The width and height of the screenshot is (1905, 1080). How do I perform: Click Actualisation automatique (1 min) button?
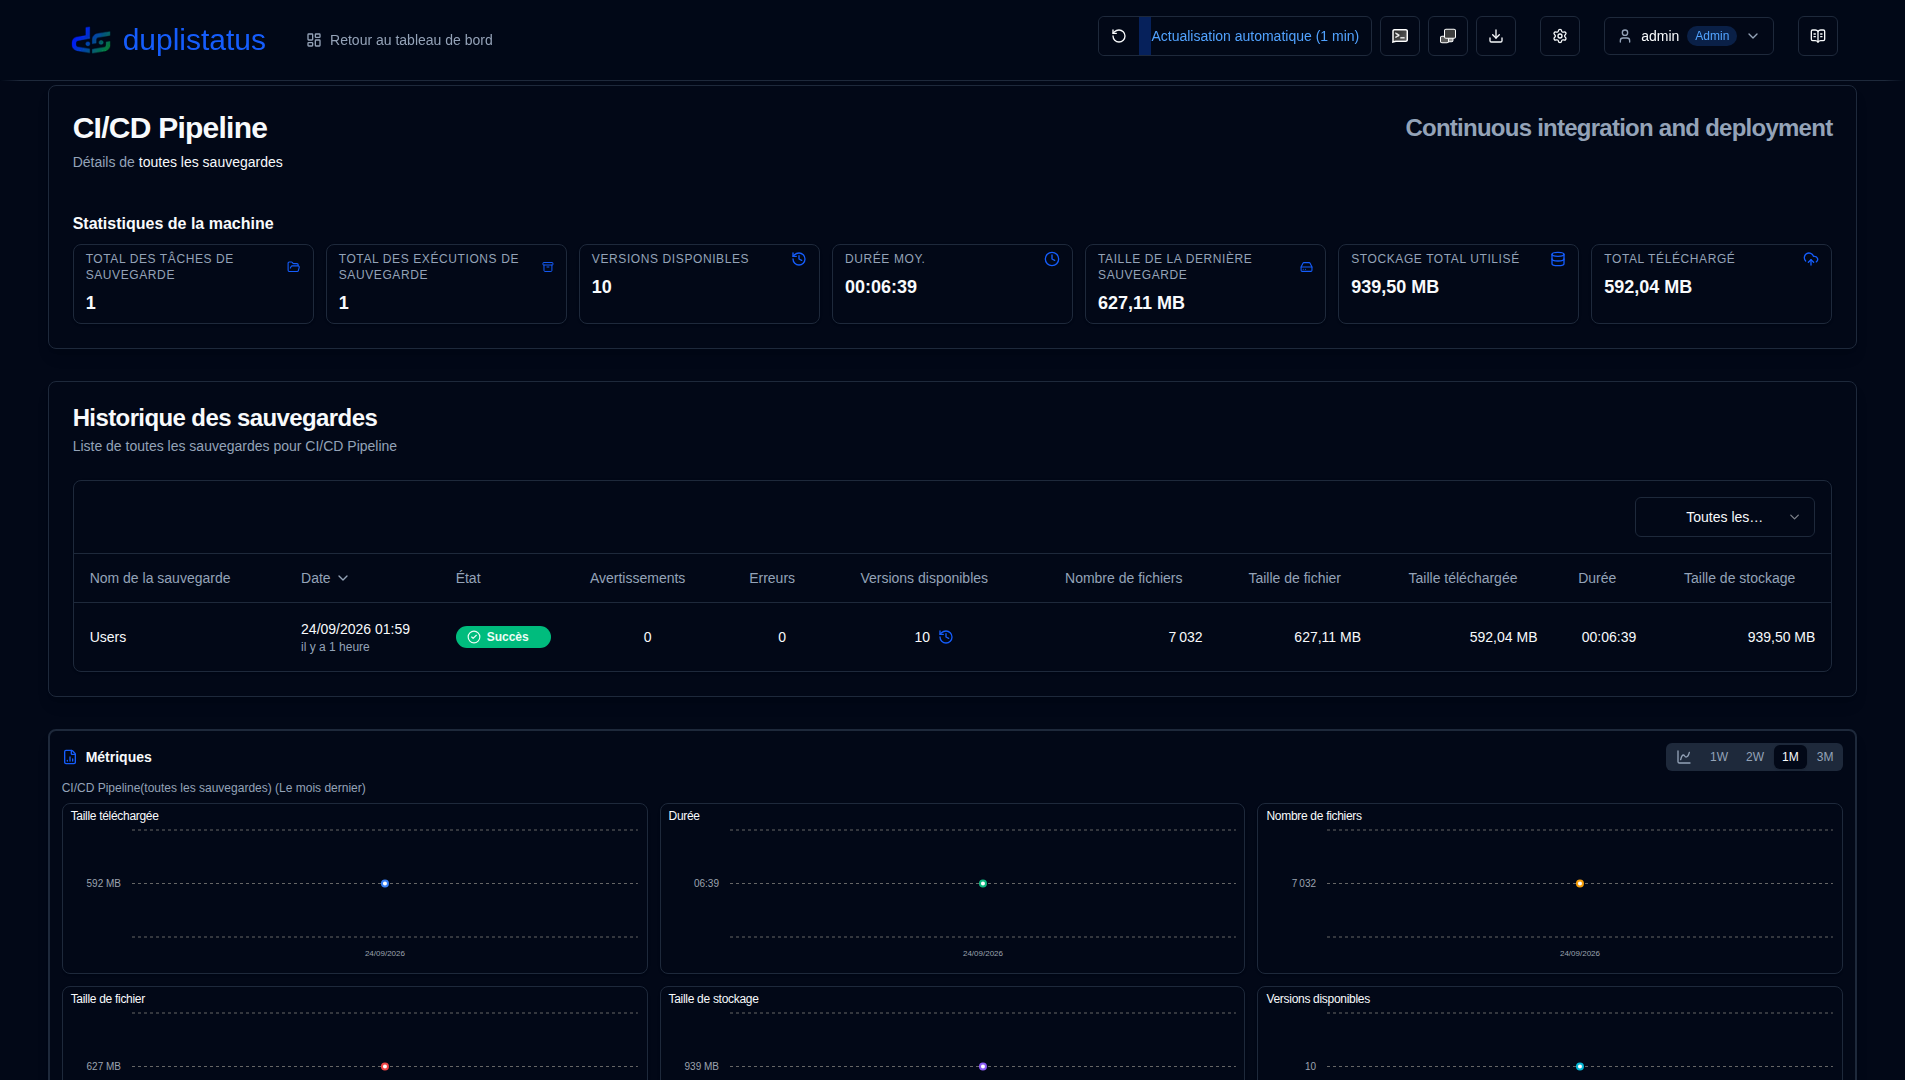pyautogui.click(x=1255, y=36)
